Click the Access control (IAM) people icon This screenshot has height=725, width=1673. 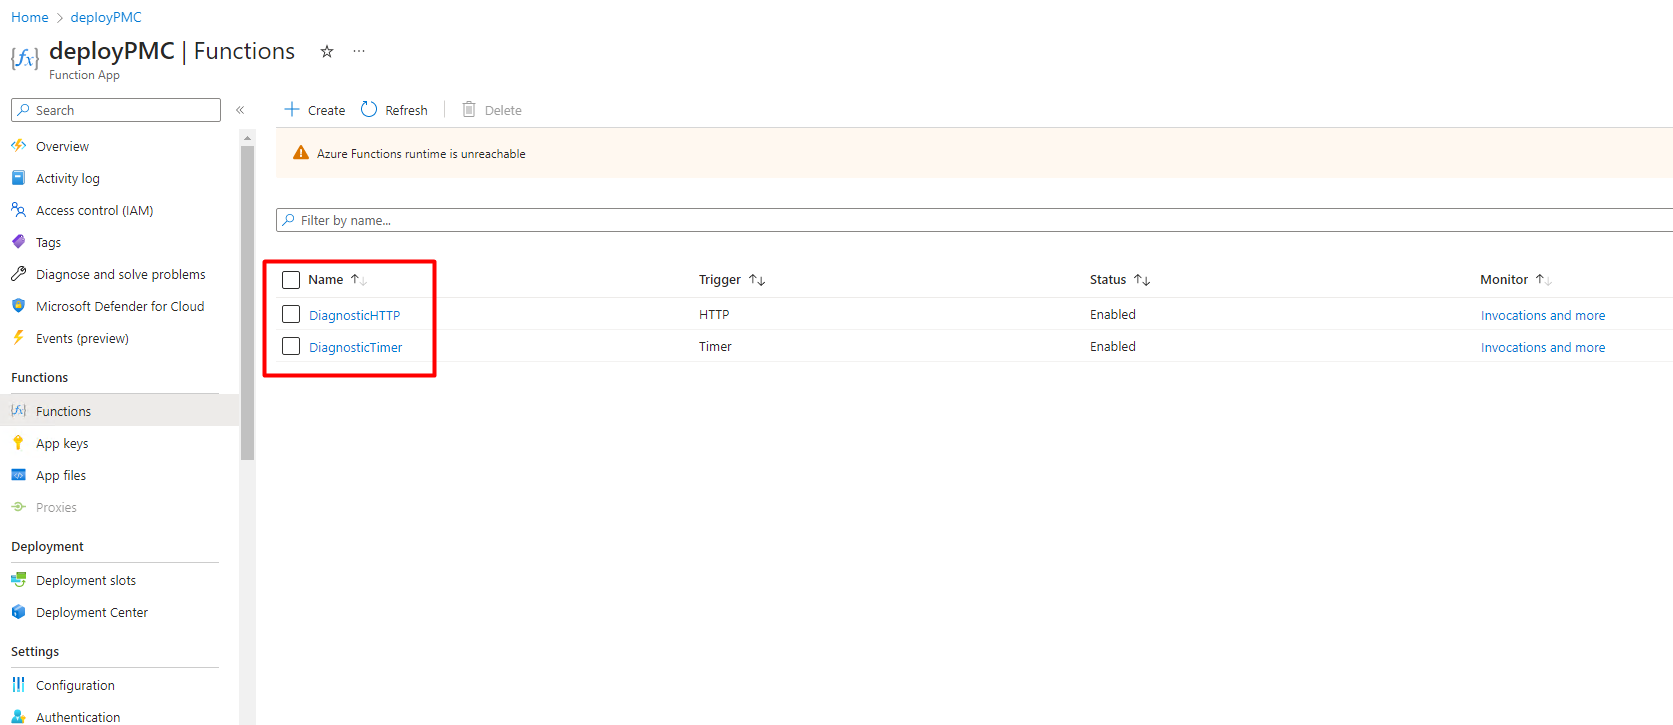pyautogui.click(x=18, y=210)
